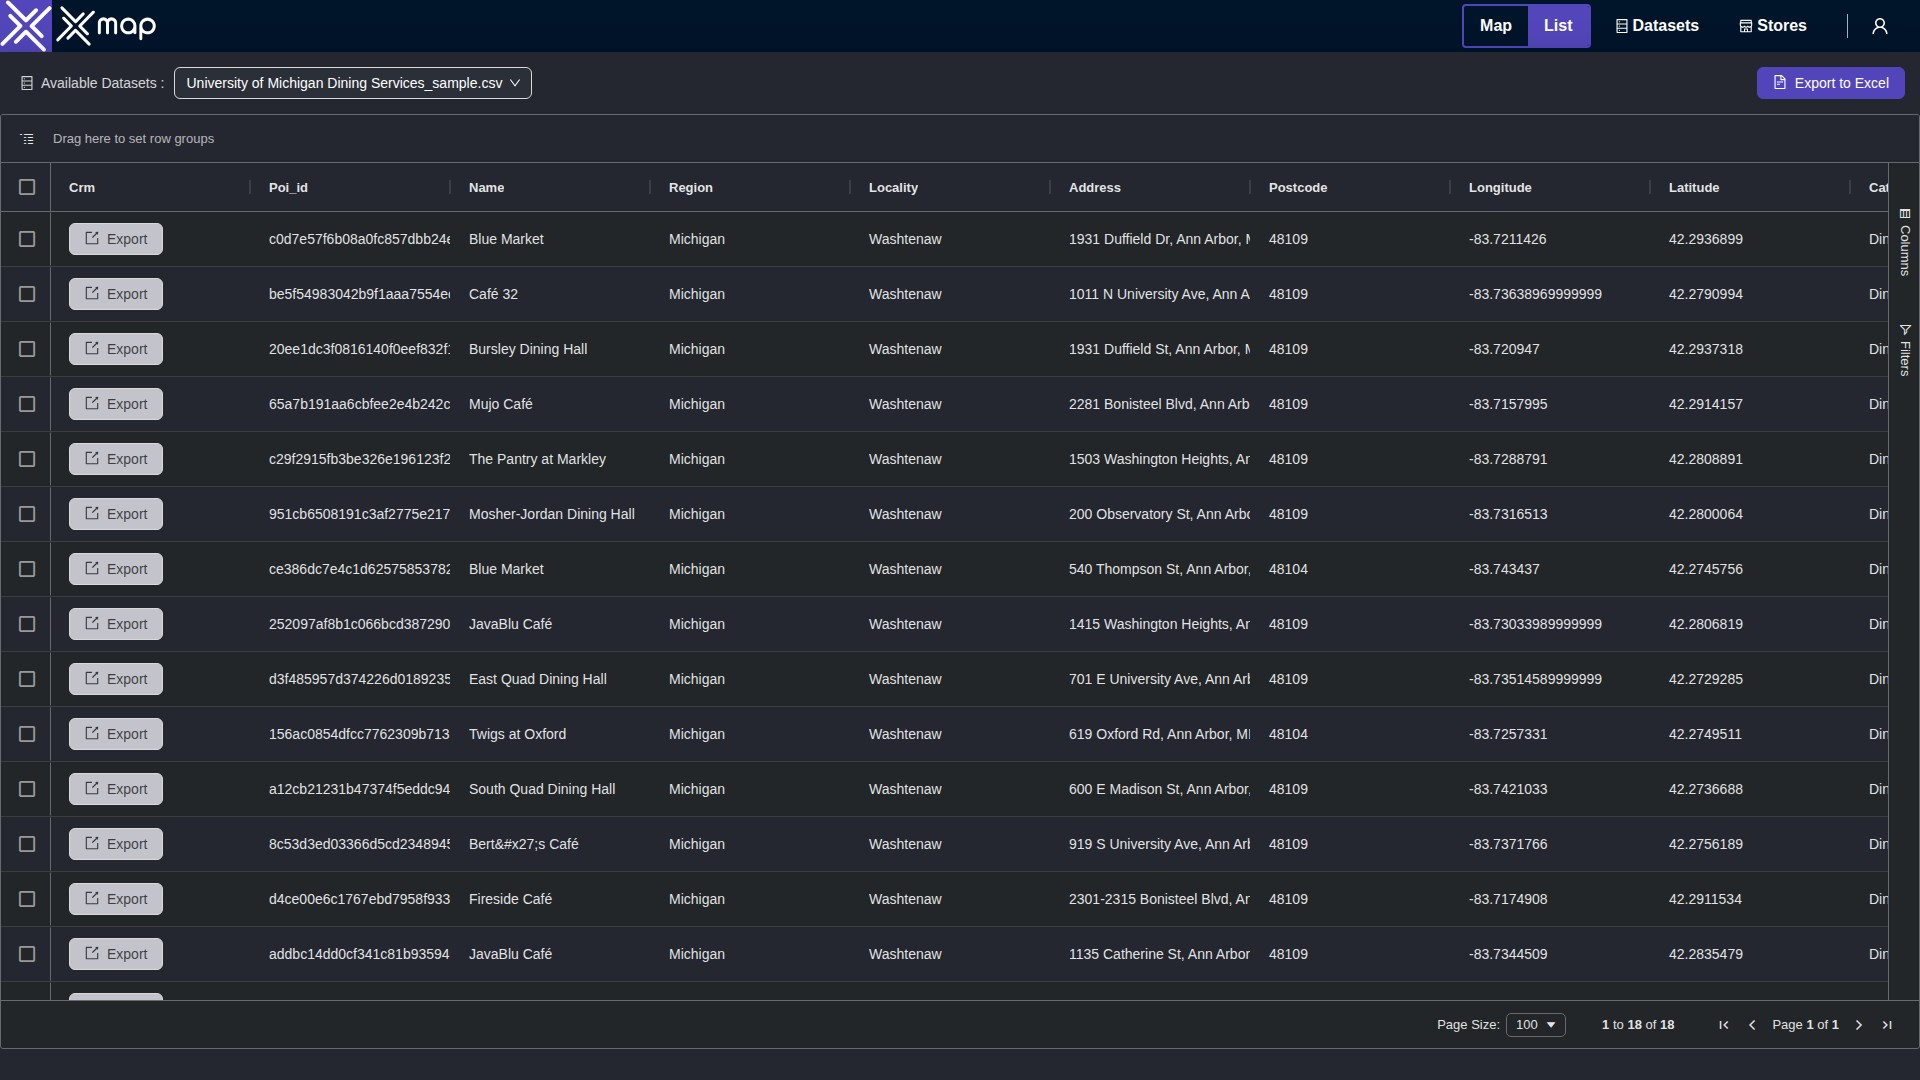Open the Columns side panel
1920x1080 pixels.
pos(1905,242)
